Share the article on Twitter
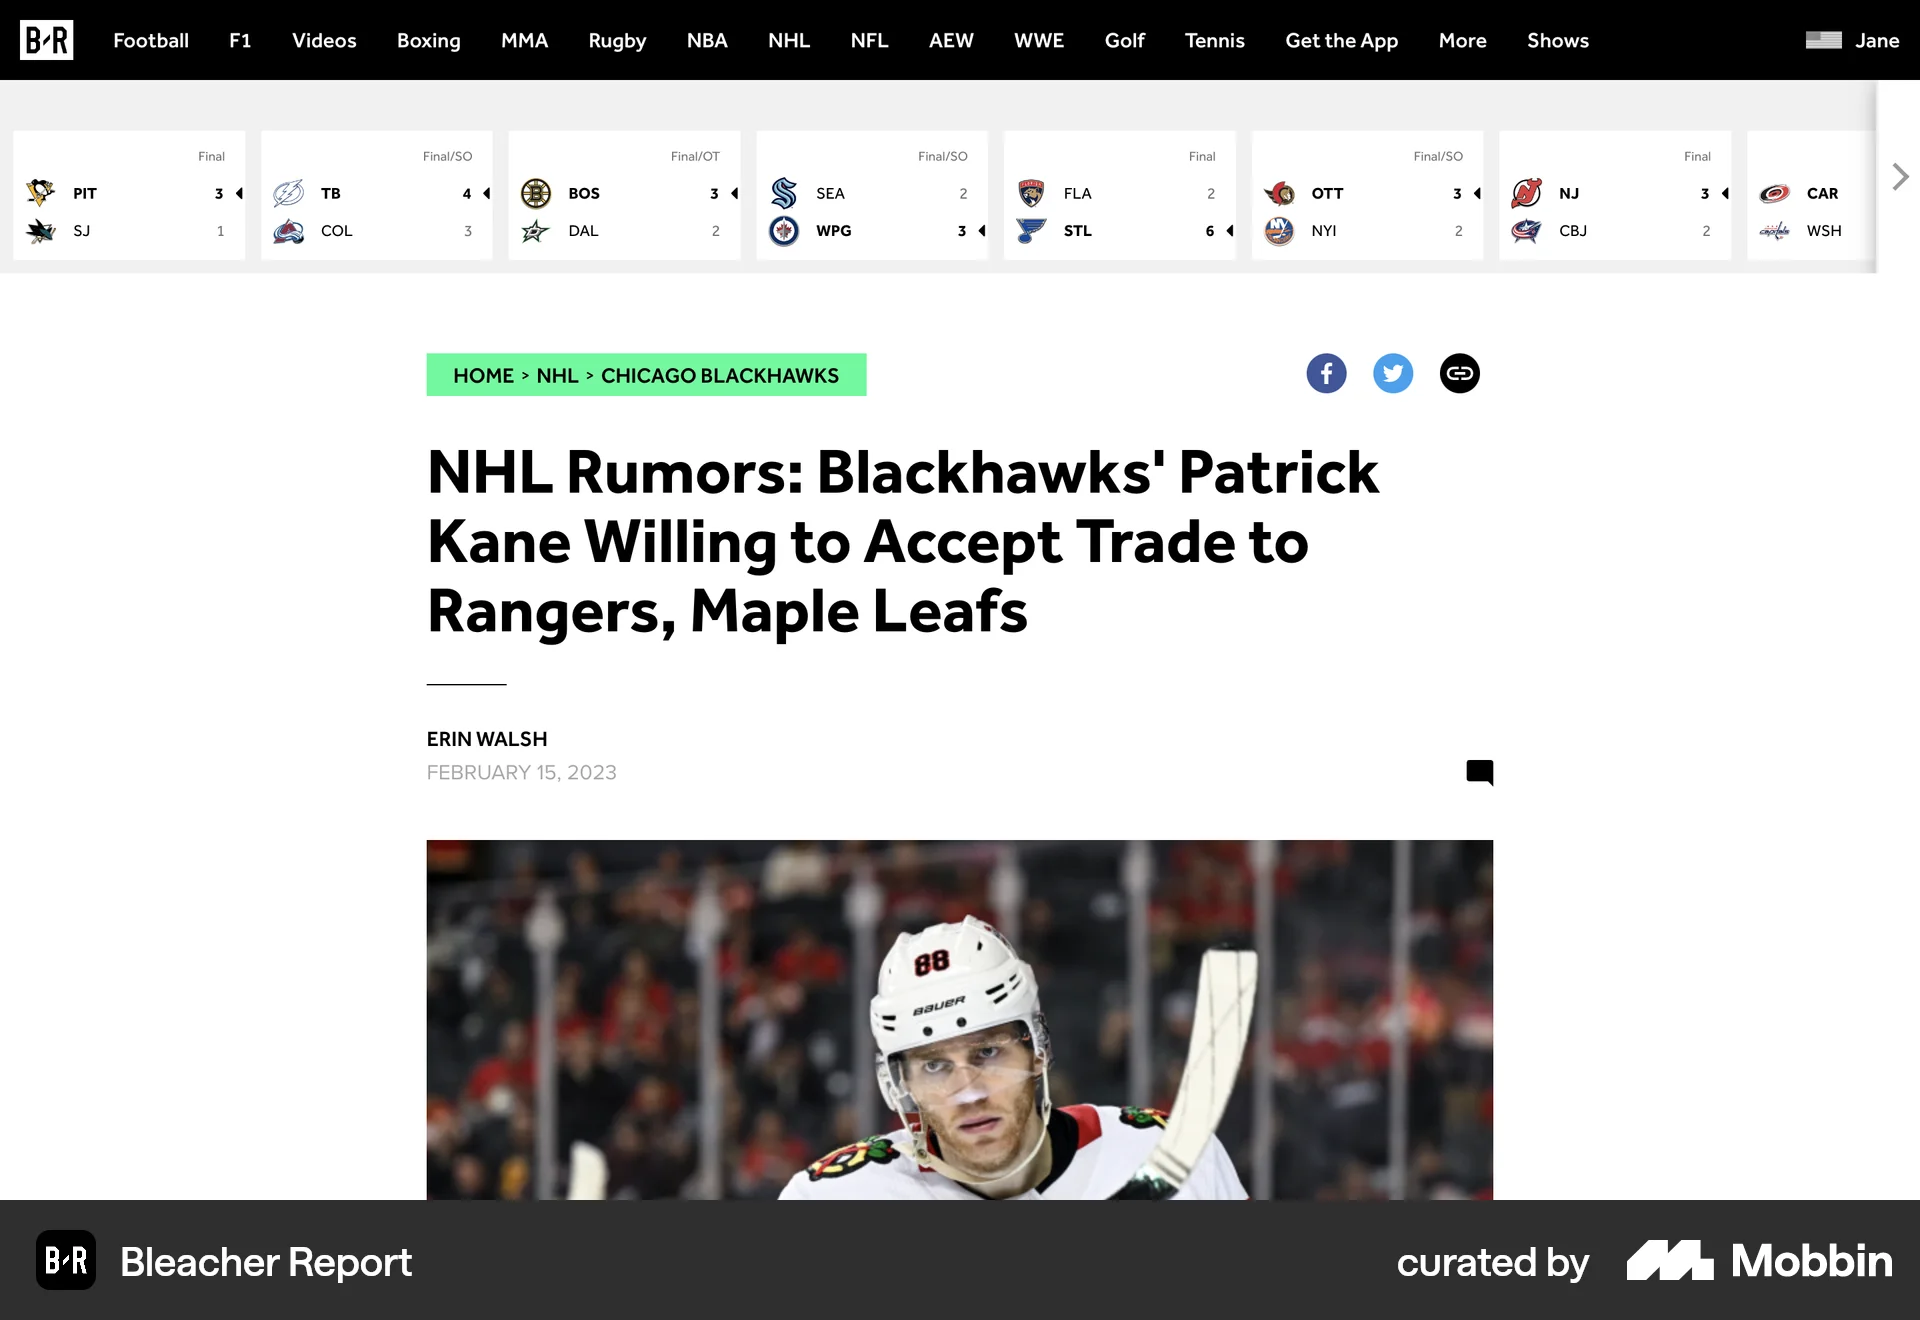 [1393, 373]
